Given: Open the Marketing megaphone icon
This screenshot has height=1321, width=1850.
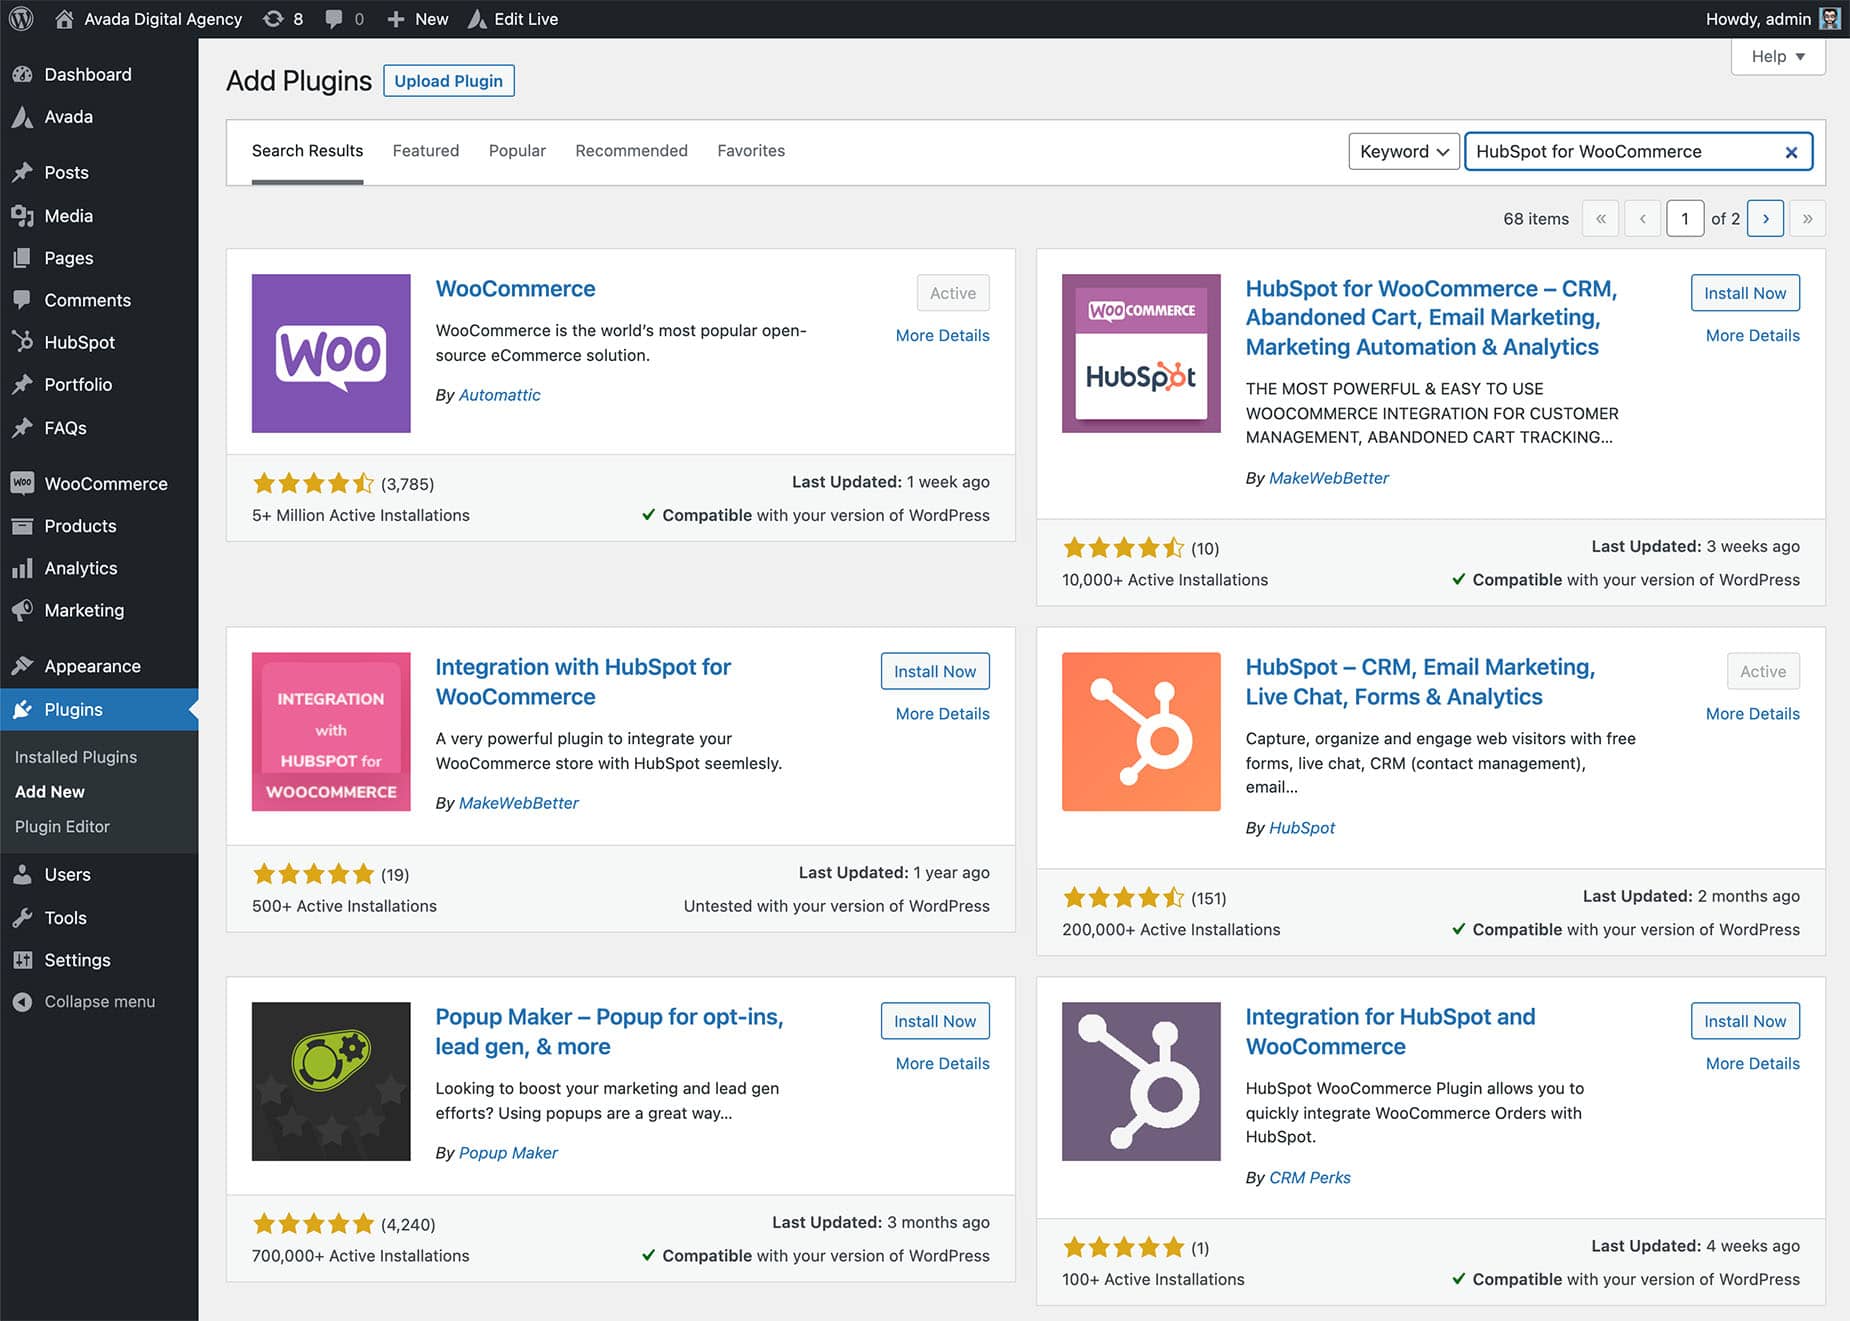Looking at the screenshot, I should [x=22, y=610].
